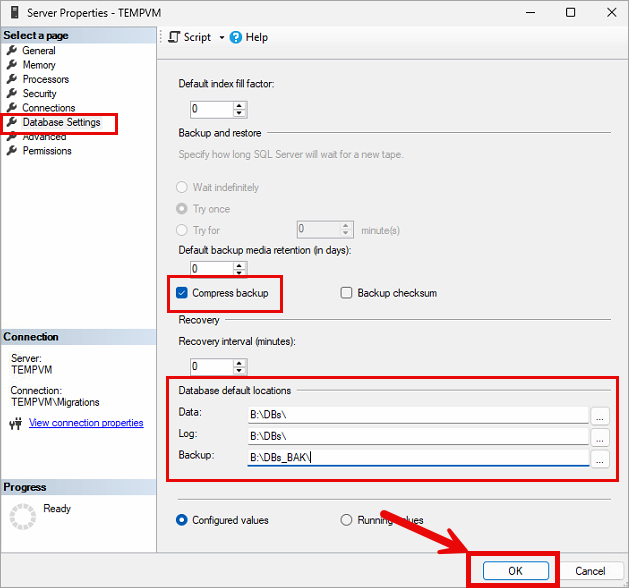Expand the Script dropdown arrow
629x588 pixels.
coord(221,38)
